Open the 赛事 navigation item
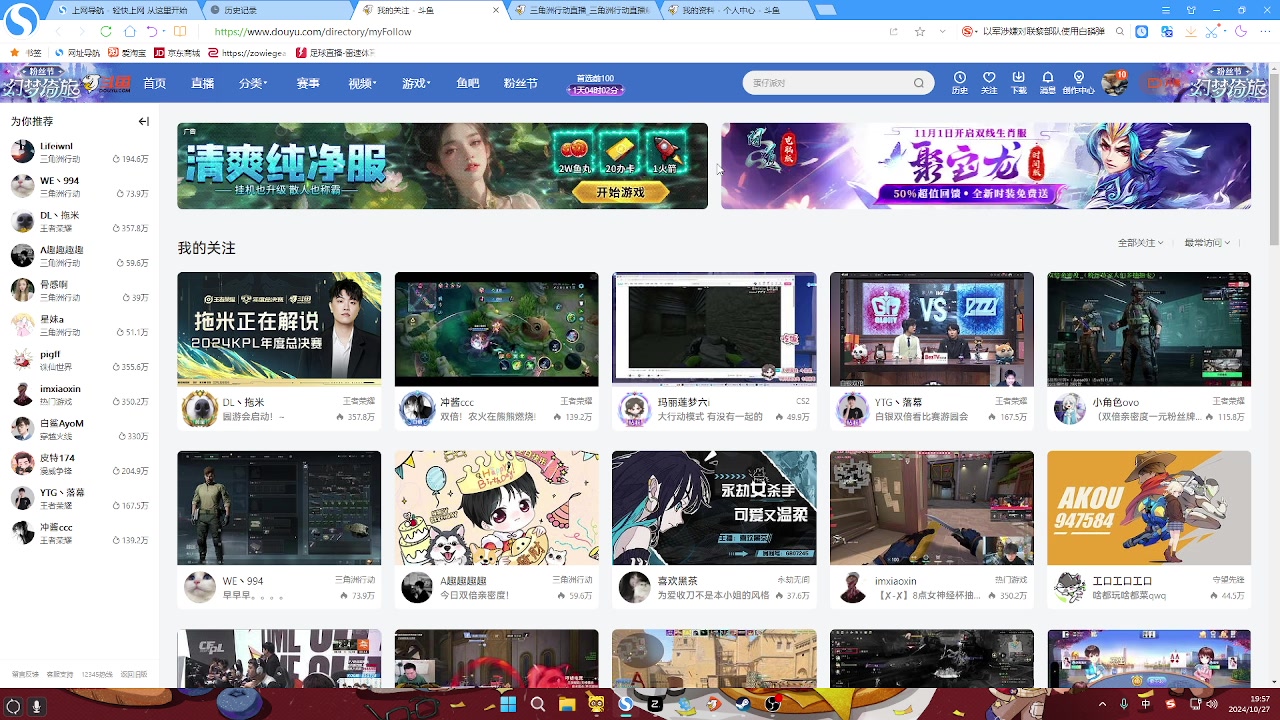Viewport: 1280px width, 720px height. point(308,83)
